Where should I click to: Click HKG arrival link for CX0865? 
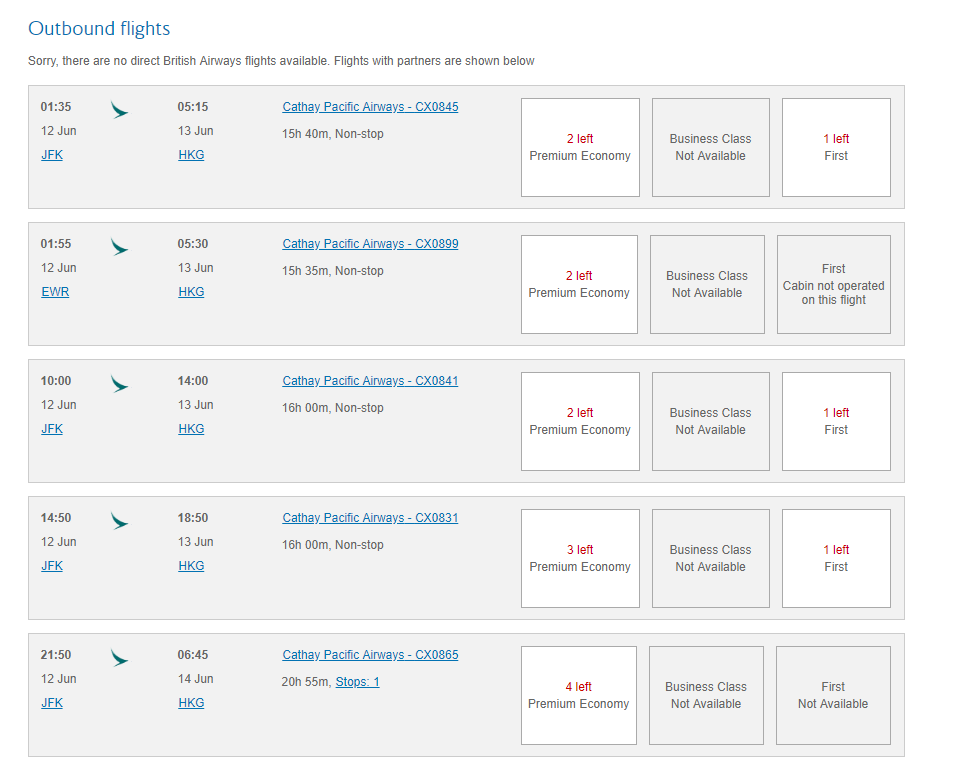(191, 703)
